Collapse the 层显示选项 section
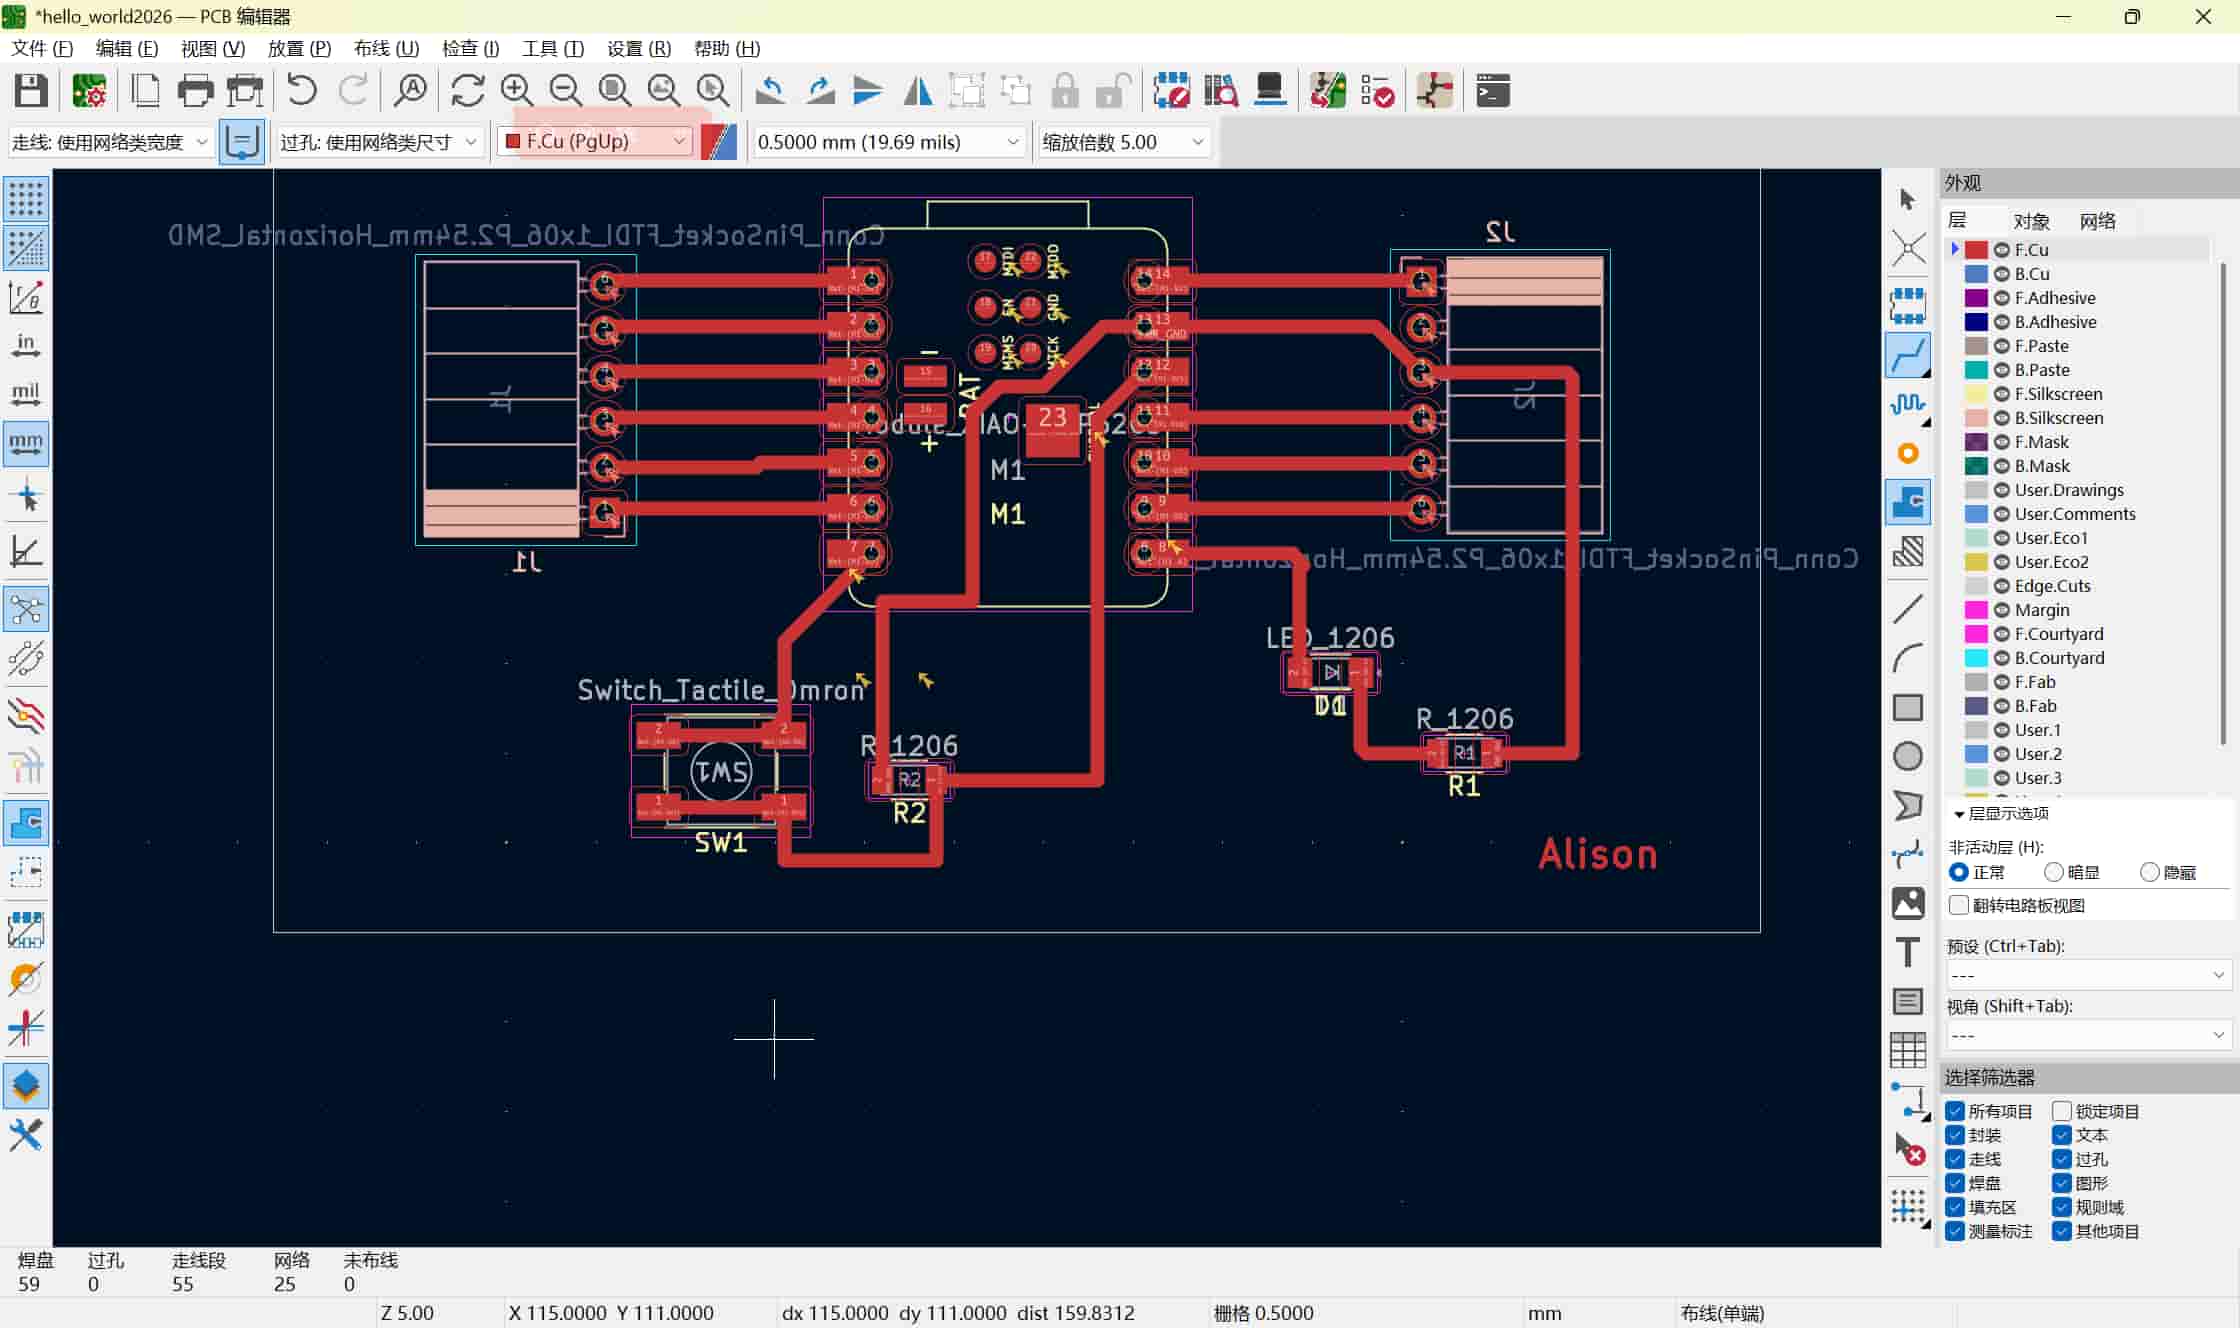 pos(1958,814)
